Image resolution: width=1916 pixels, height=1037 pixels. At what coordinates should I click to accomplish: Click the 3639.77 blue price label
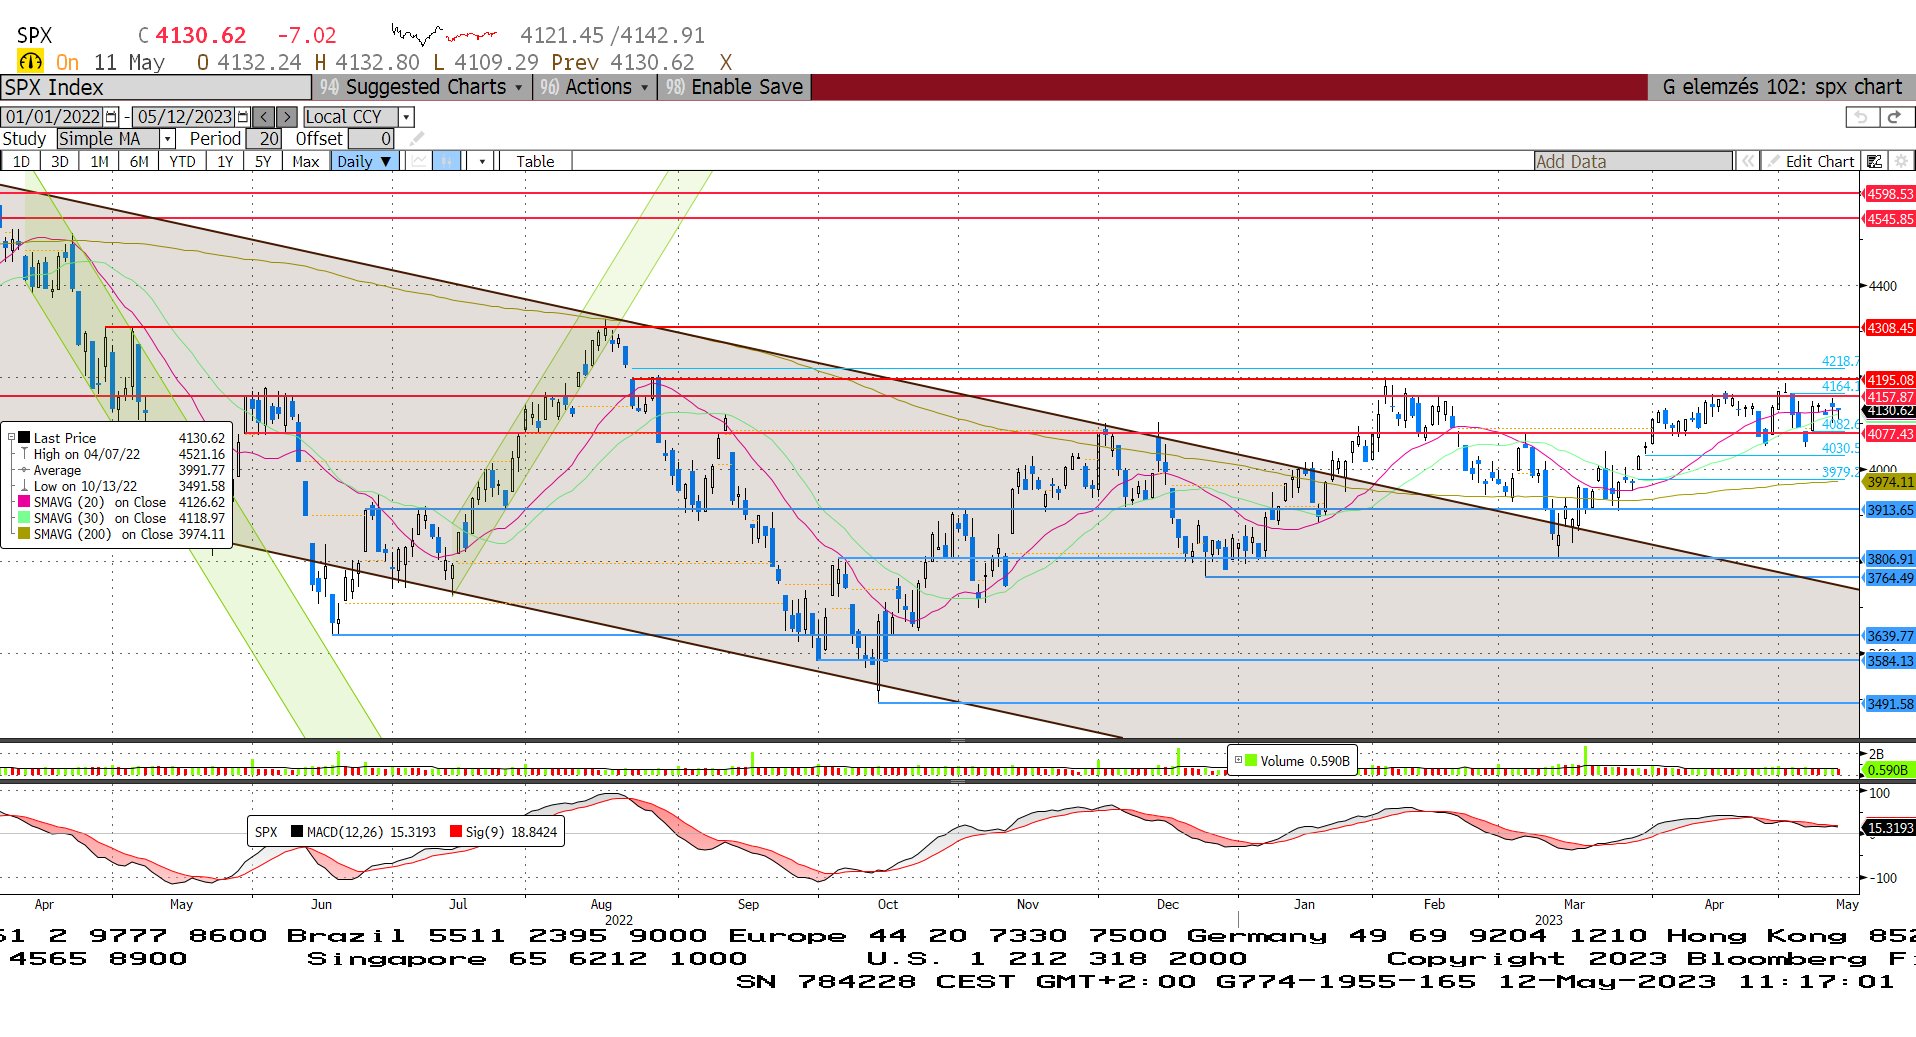tap(1889, 636)
